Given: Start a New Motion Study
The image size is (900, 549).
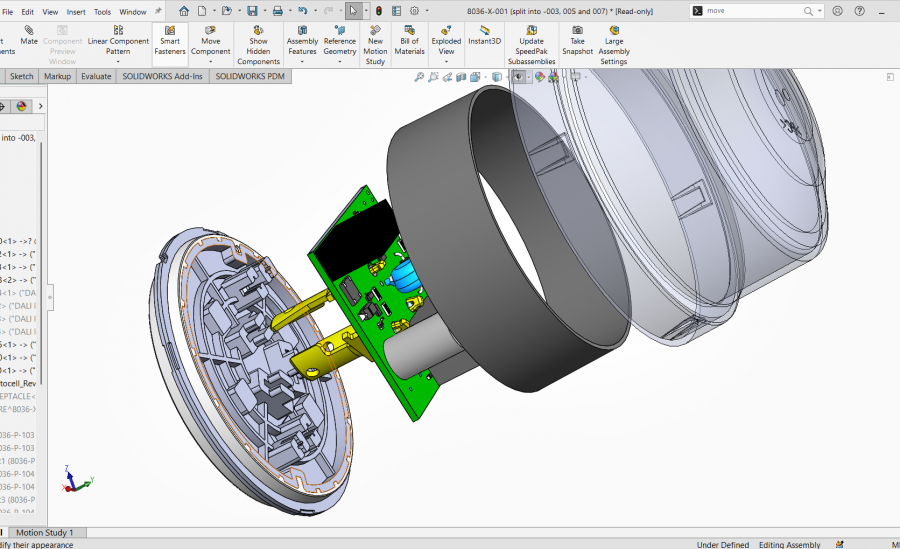Looking at the screenshot, I should (375, 45).
